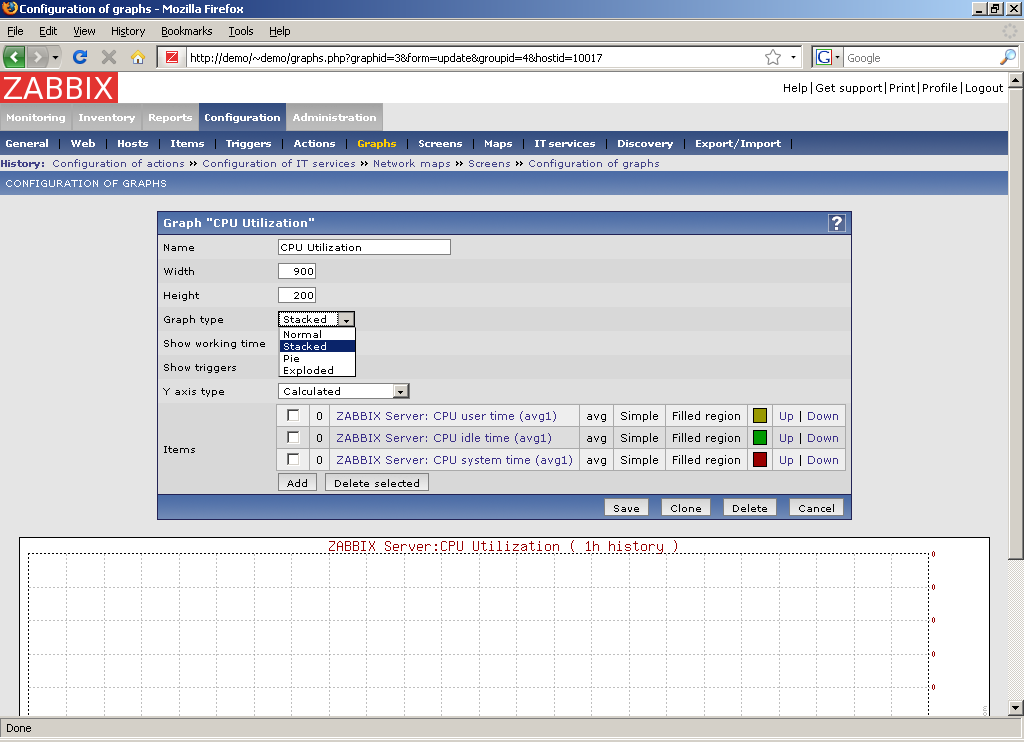Viewport: 1024px width, 742px height.
Task: Tick the CPU user time item checkbox
Action: [293, 415]
